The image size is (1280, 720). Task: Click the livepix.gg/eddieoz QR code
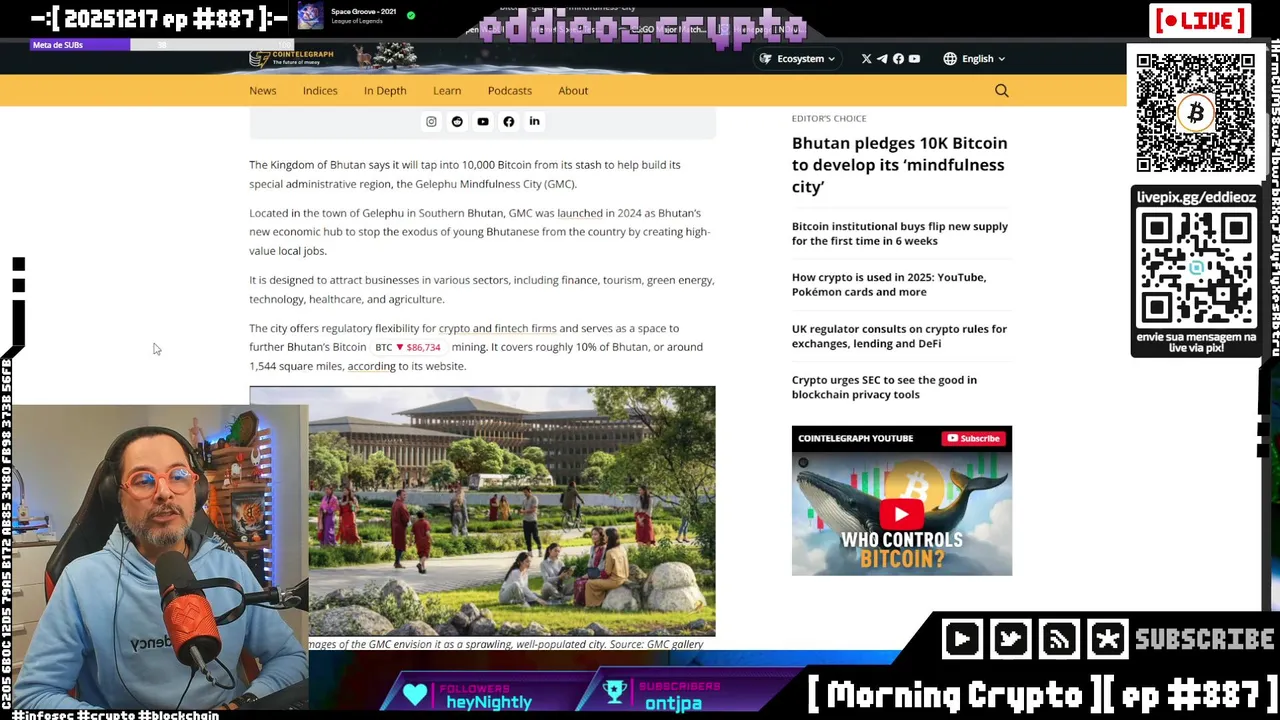(x=1196, y=269)
